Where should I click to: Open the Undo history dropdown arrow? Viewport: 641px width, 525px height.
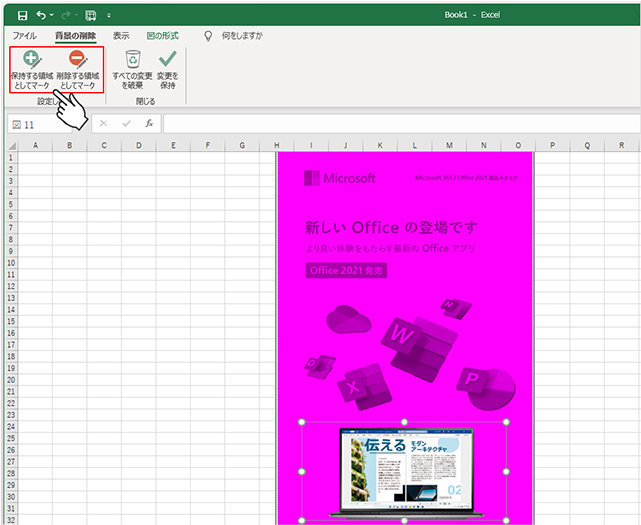pos(52,16)
